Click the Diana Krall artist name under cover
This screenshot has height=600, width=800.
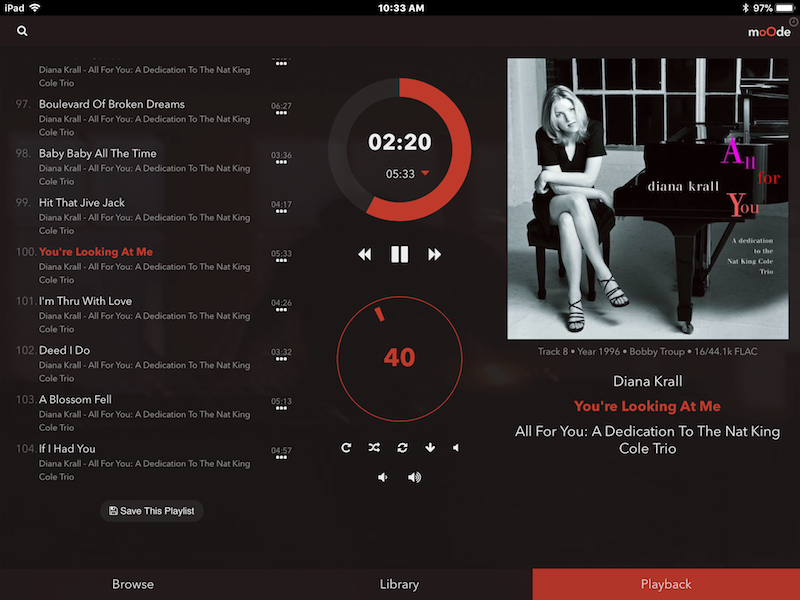[x=647, y=381]
